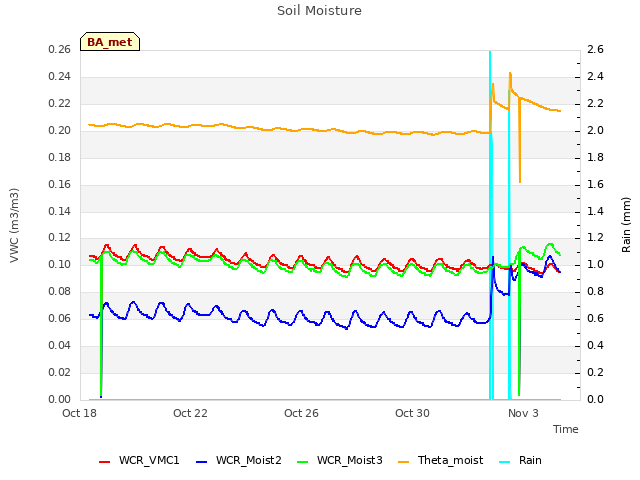Click the Oct 30 tick label

coord(412,413)
